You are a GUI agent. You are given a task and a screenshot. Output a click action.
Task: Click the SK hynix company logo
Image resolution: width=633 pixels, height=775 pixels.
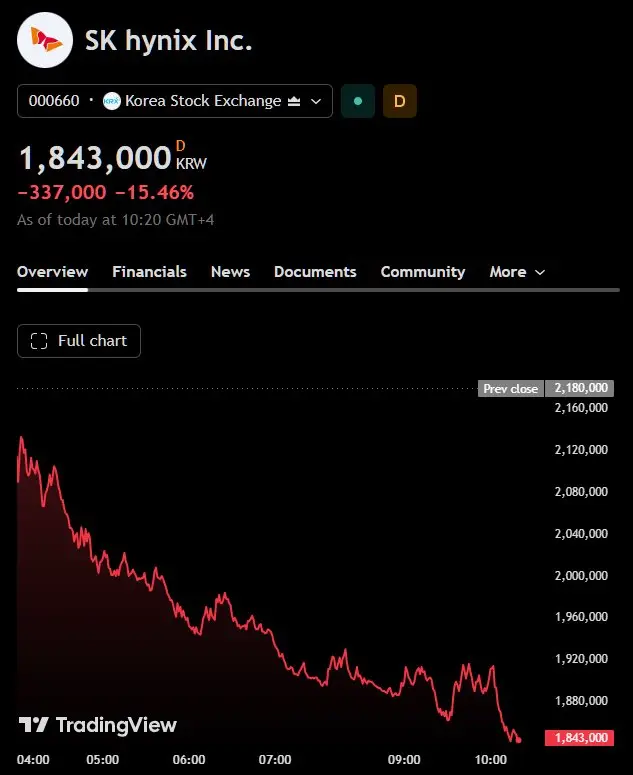point(45,40)
